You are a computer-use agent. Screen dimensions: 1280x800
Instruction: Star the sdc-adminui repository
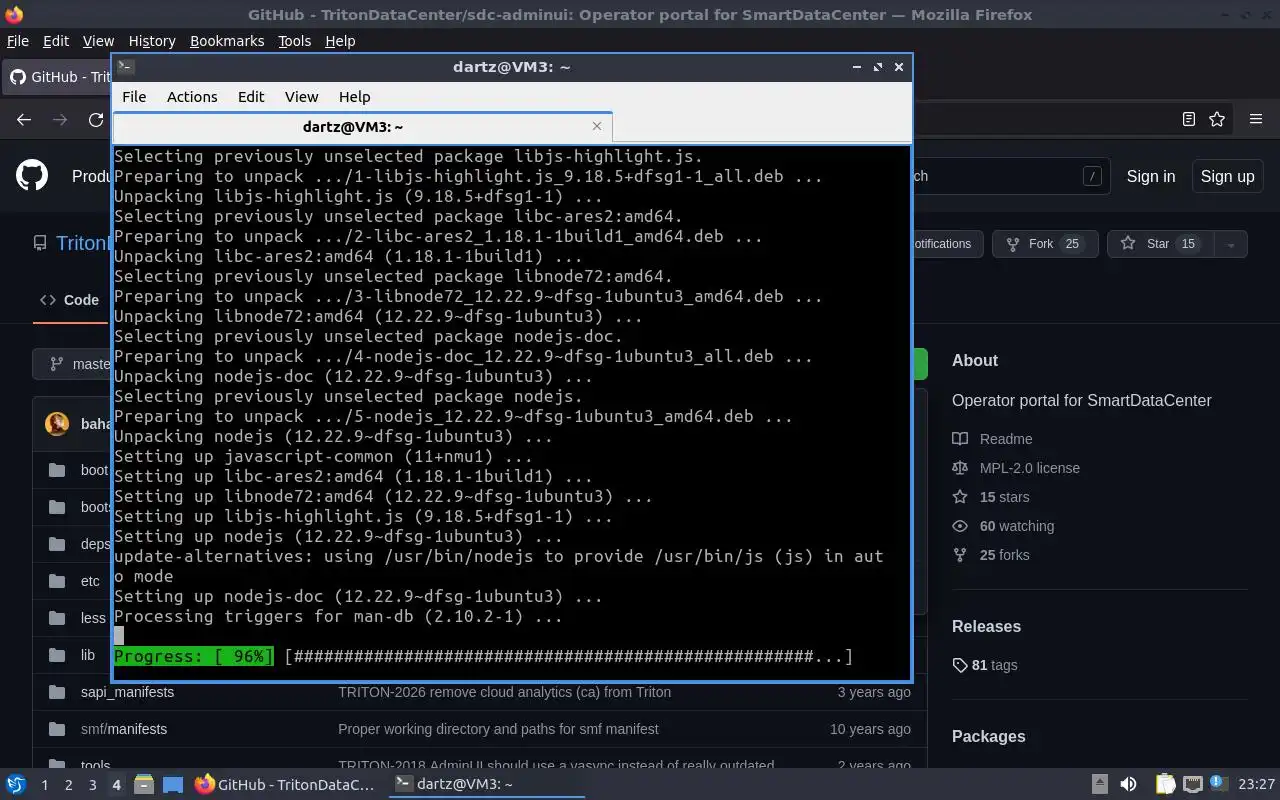(x=1160, y=244)
